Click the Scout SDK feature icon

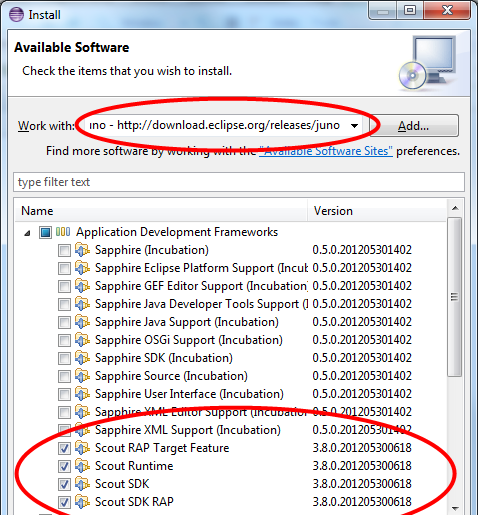(x=82, y=484)
